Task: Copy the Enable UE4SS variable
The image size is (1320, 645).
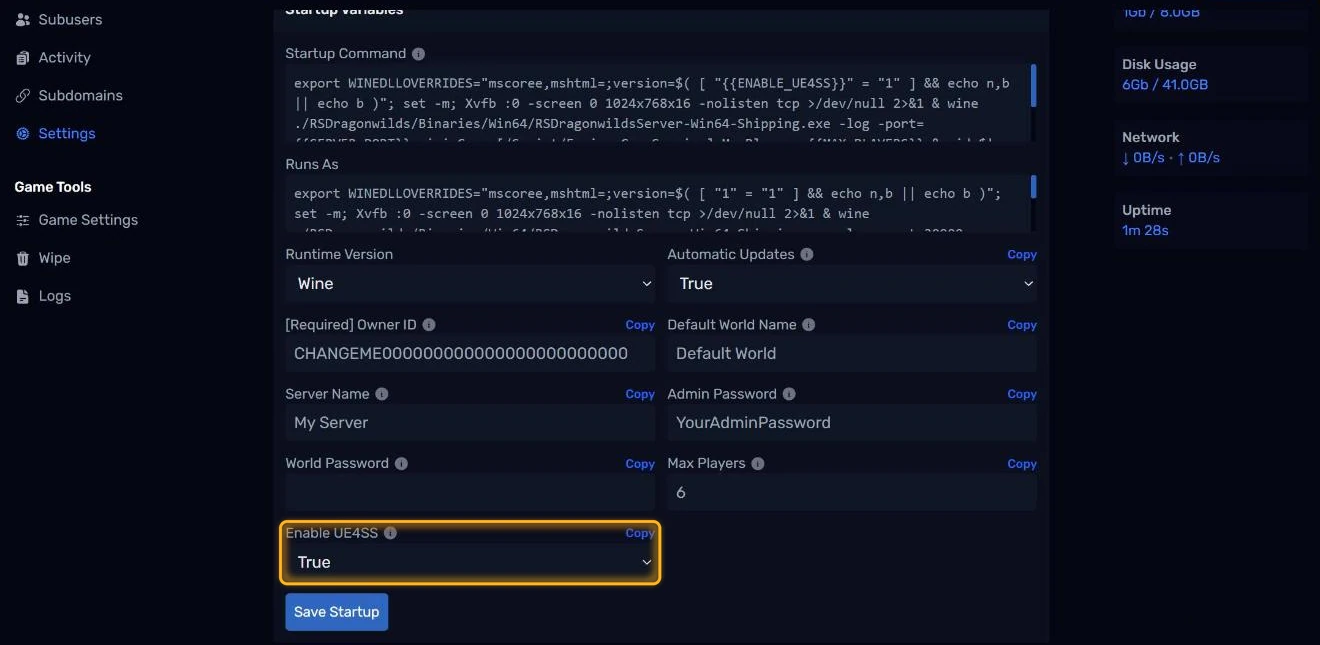Action: click(640, 534)
